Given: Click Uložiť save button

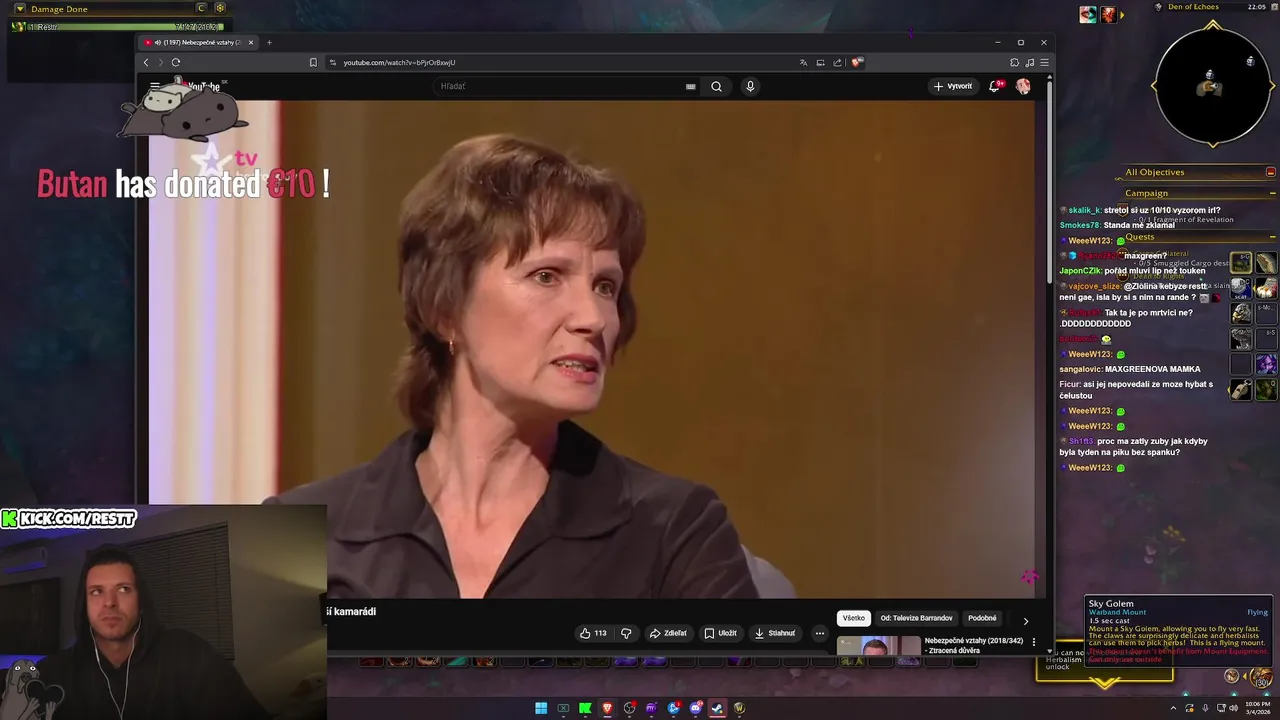Looking at the screenshot, I should pyautogui.click(x=720, y=633).
